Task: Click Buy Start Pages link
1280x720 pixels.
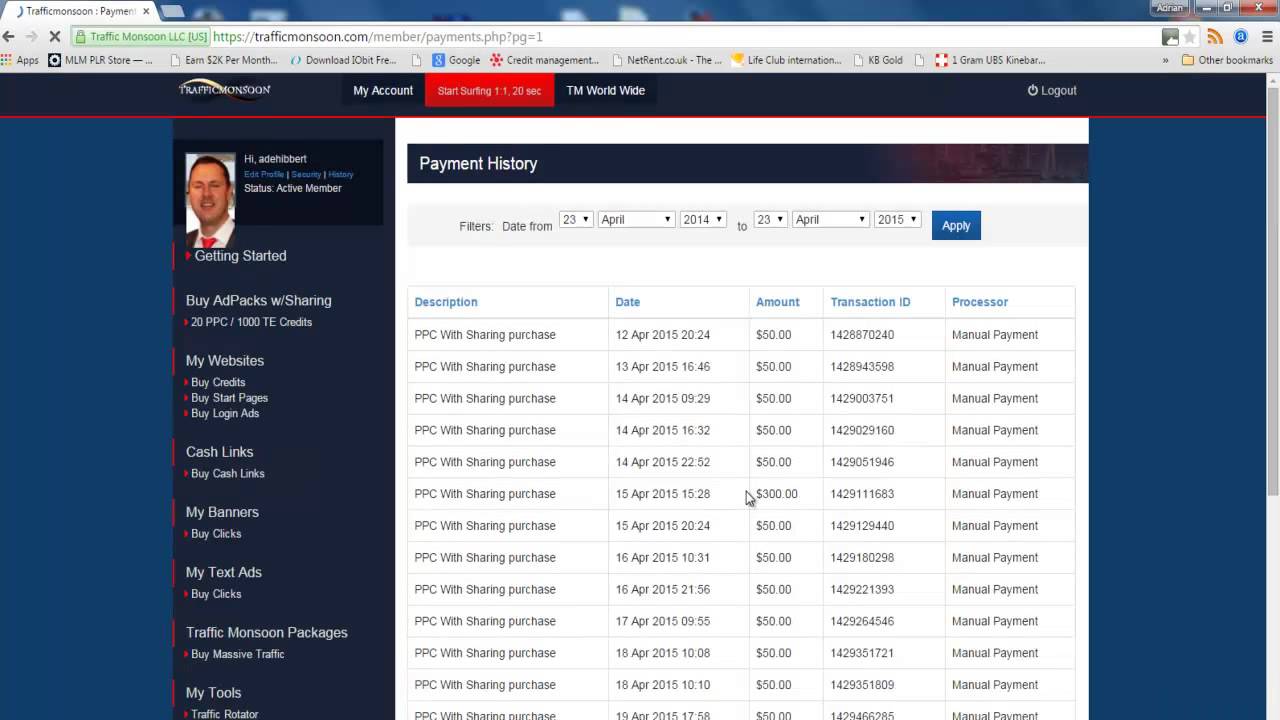Action: tap(229, 398)
